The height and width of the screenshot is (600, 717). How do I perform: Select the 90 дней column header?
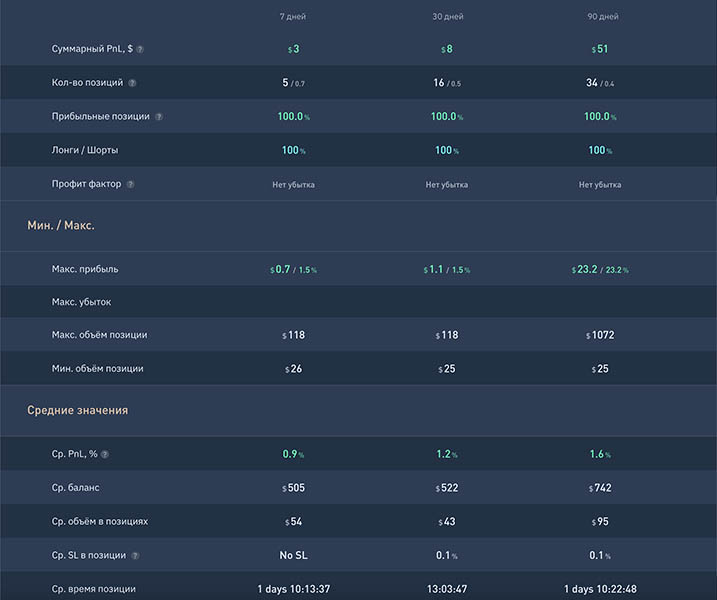click(x=600, y=17)
